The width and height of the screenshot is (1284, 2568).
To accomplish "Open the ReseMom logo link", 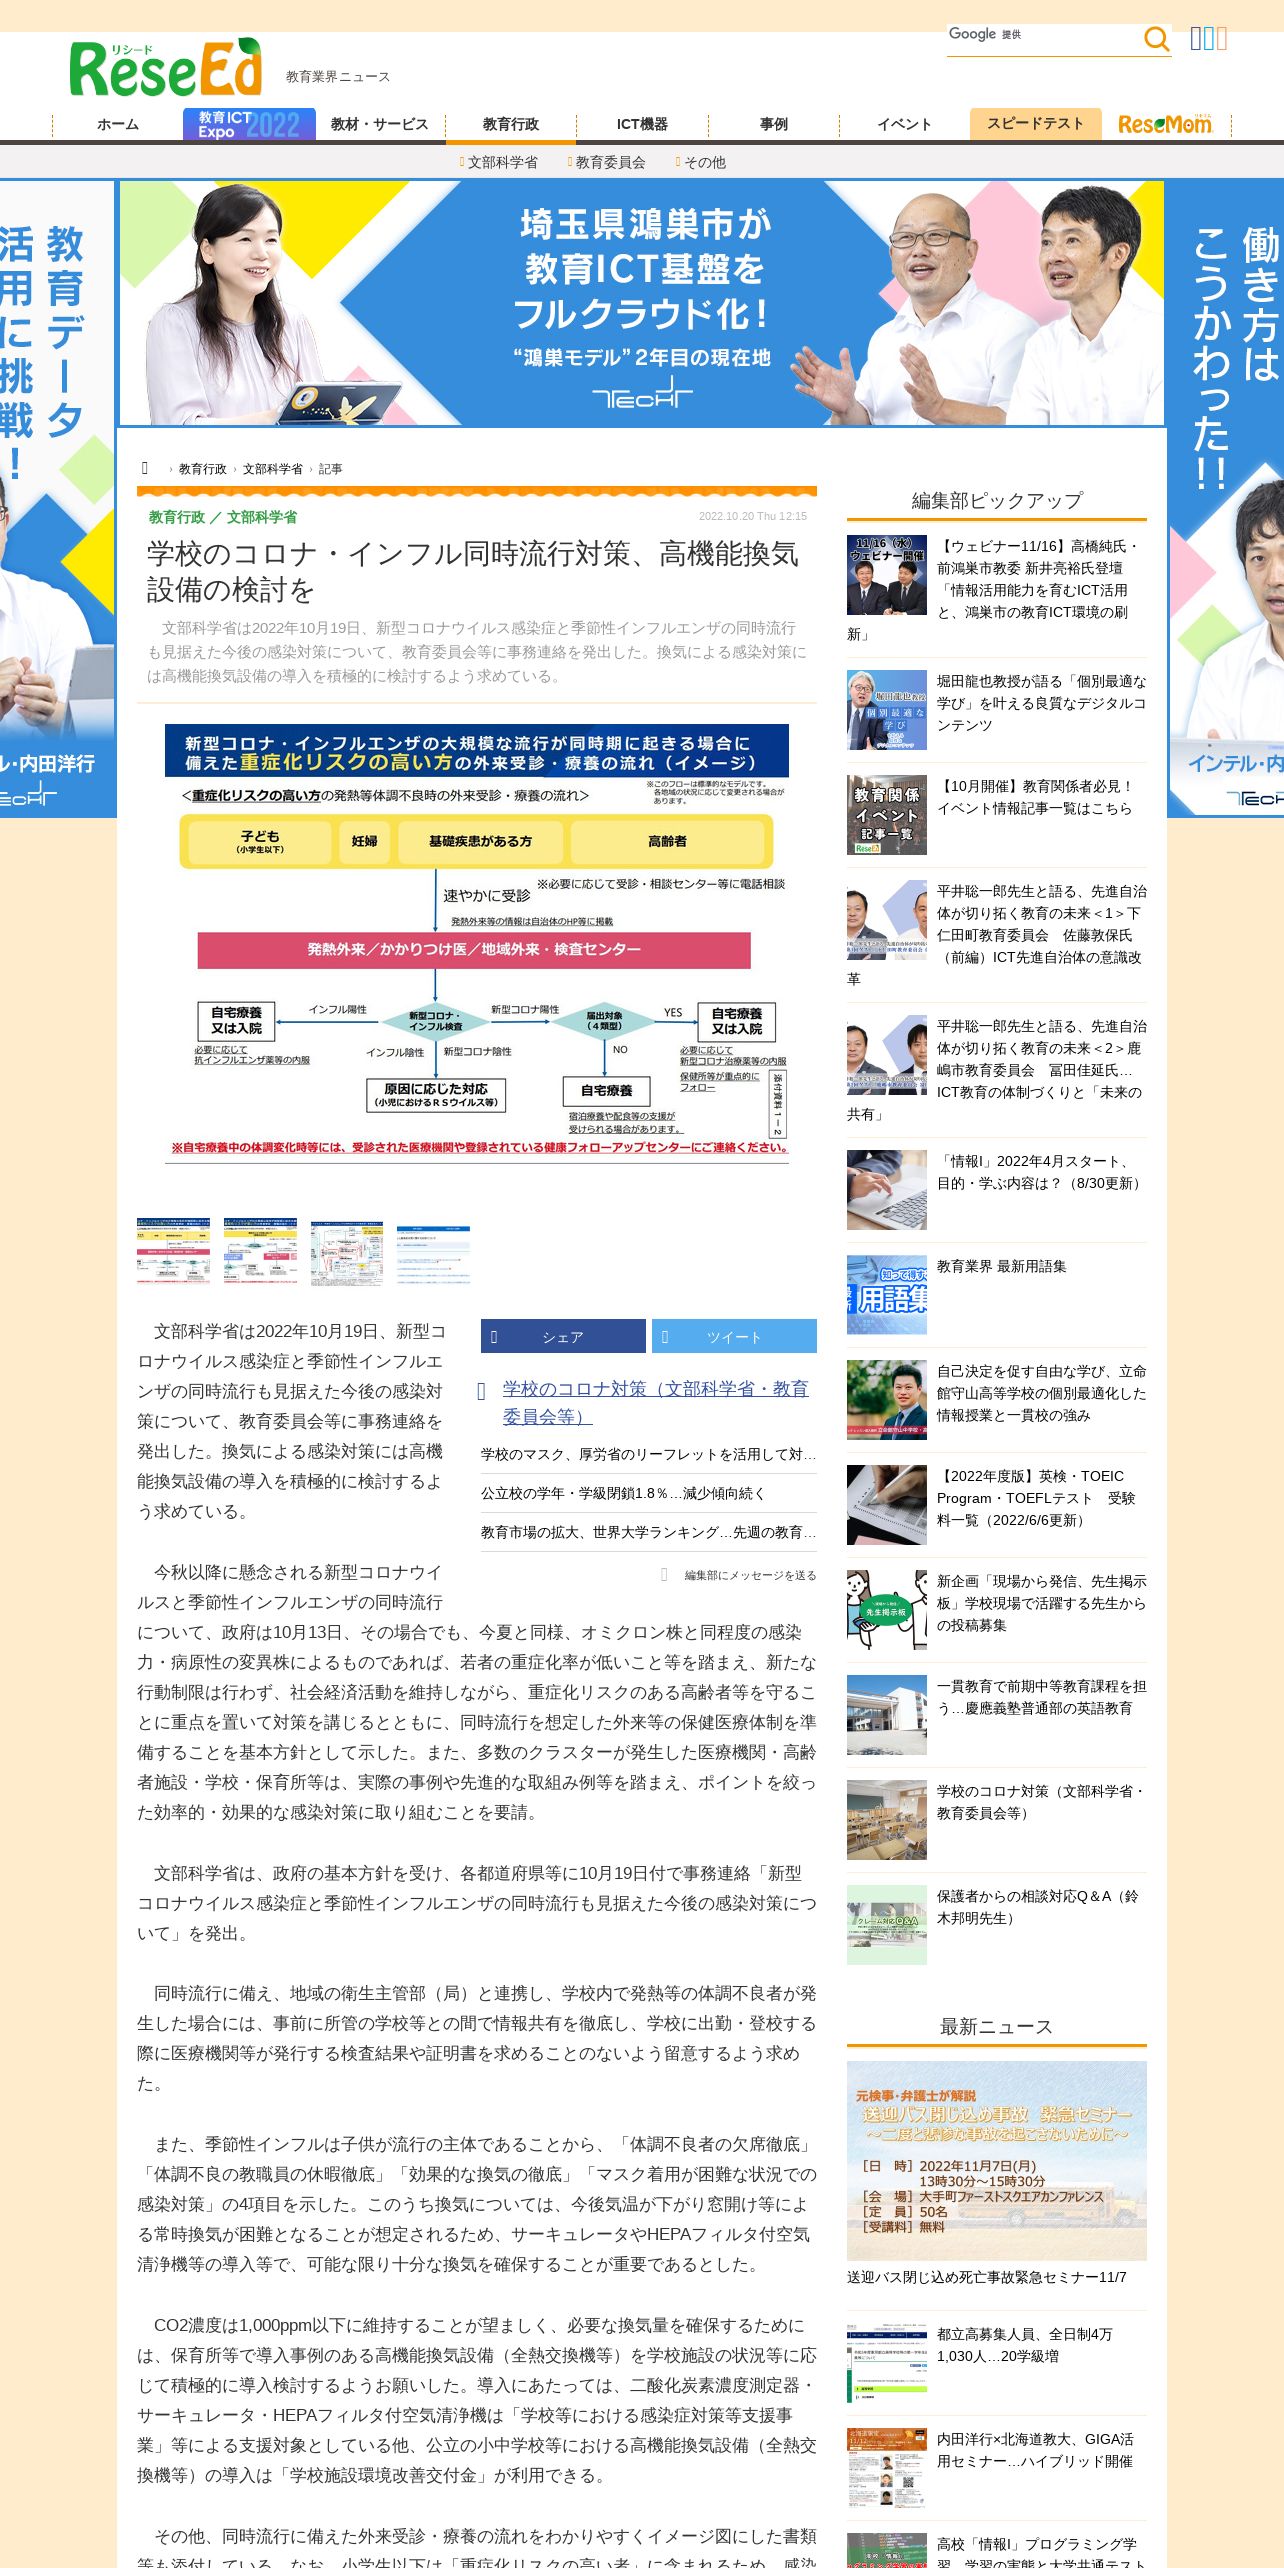I will 1165,124.
